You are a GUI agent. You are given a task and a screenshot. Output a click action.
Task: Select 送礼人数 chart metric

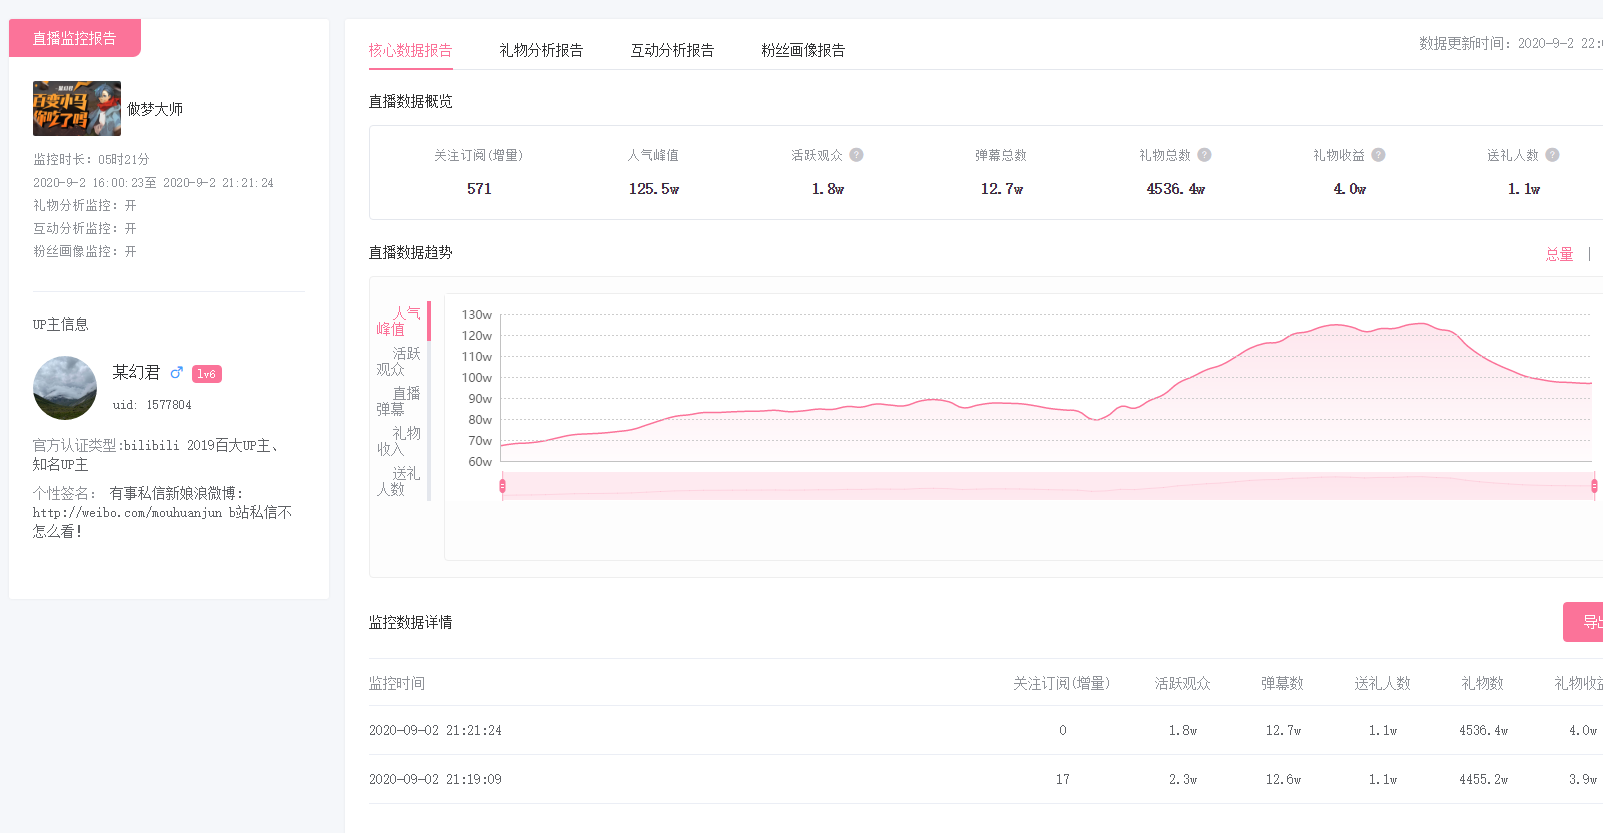coord(399,481)
